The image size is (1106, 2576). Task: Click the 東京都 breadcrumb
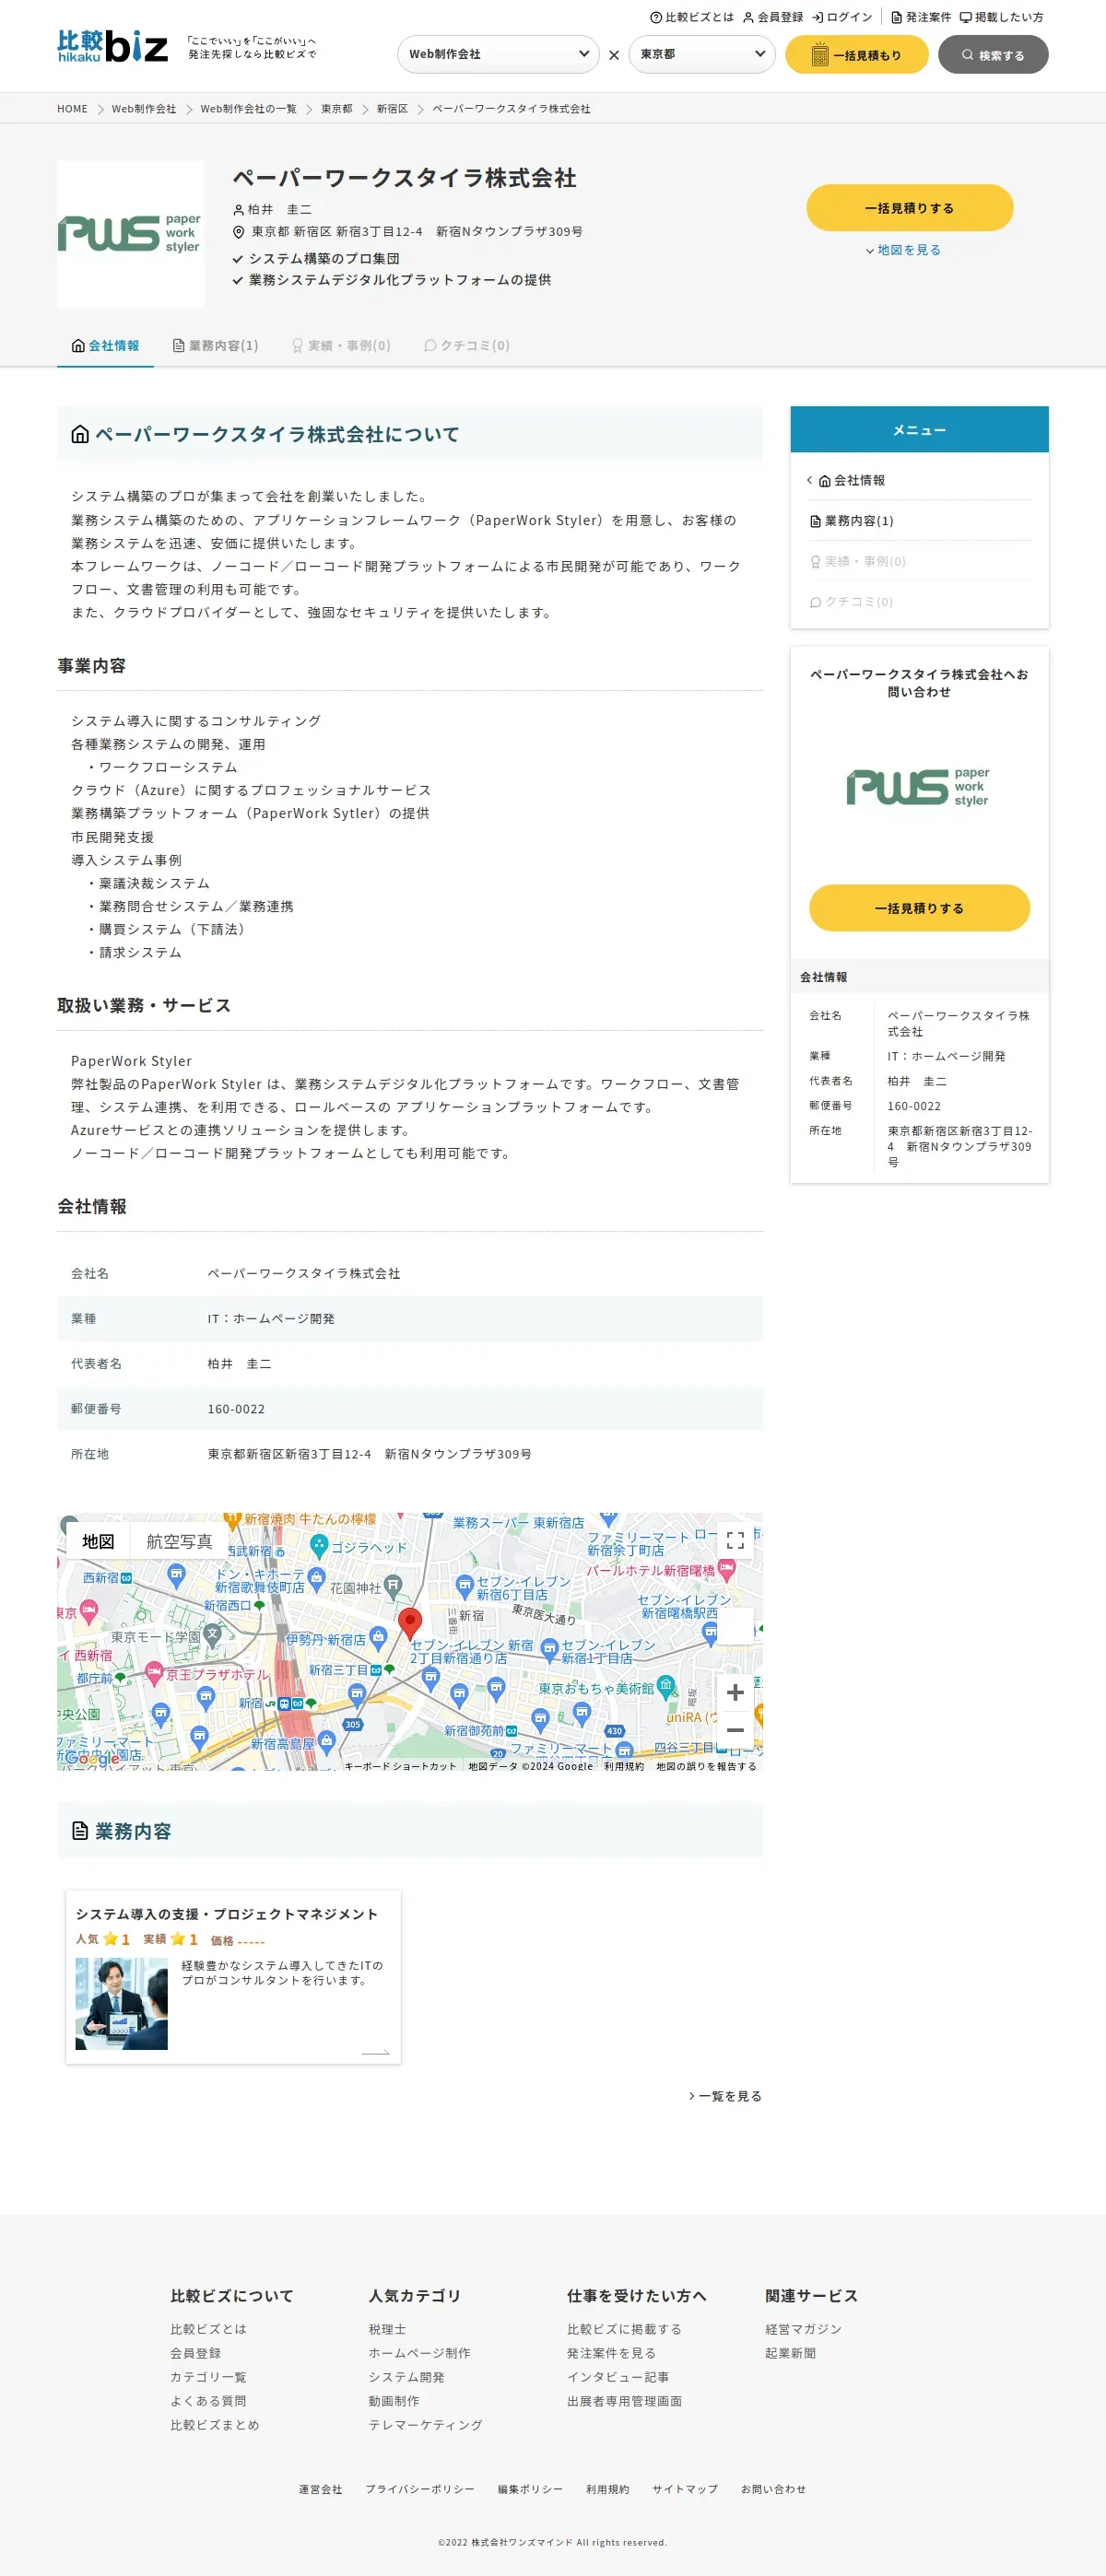336,109
